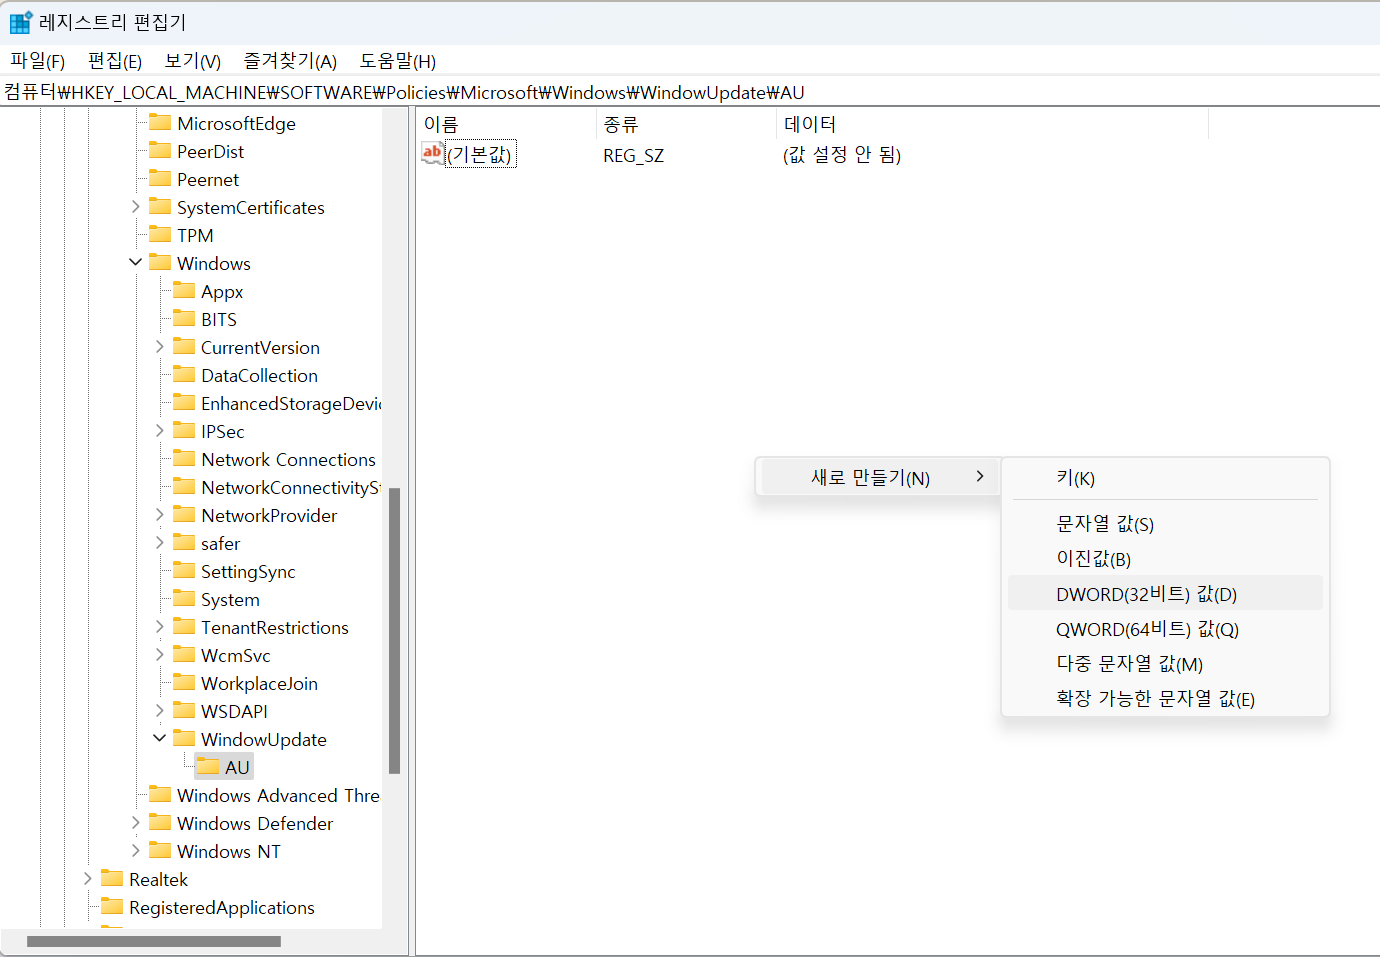The width and height of the screenshot is (1380, 957).
Task: Open the 도움말(H) menu
Action: 398,61
